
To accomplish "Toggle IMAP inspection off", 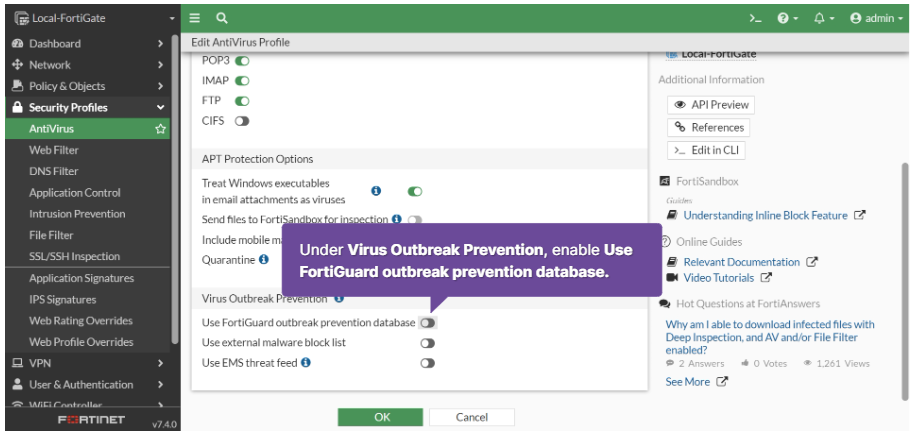I will 242,81.
